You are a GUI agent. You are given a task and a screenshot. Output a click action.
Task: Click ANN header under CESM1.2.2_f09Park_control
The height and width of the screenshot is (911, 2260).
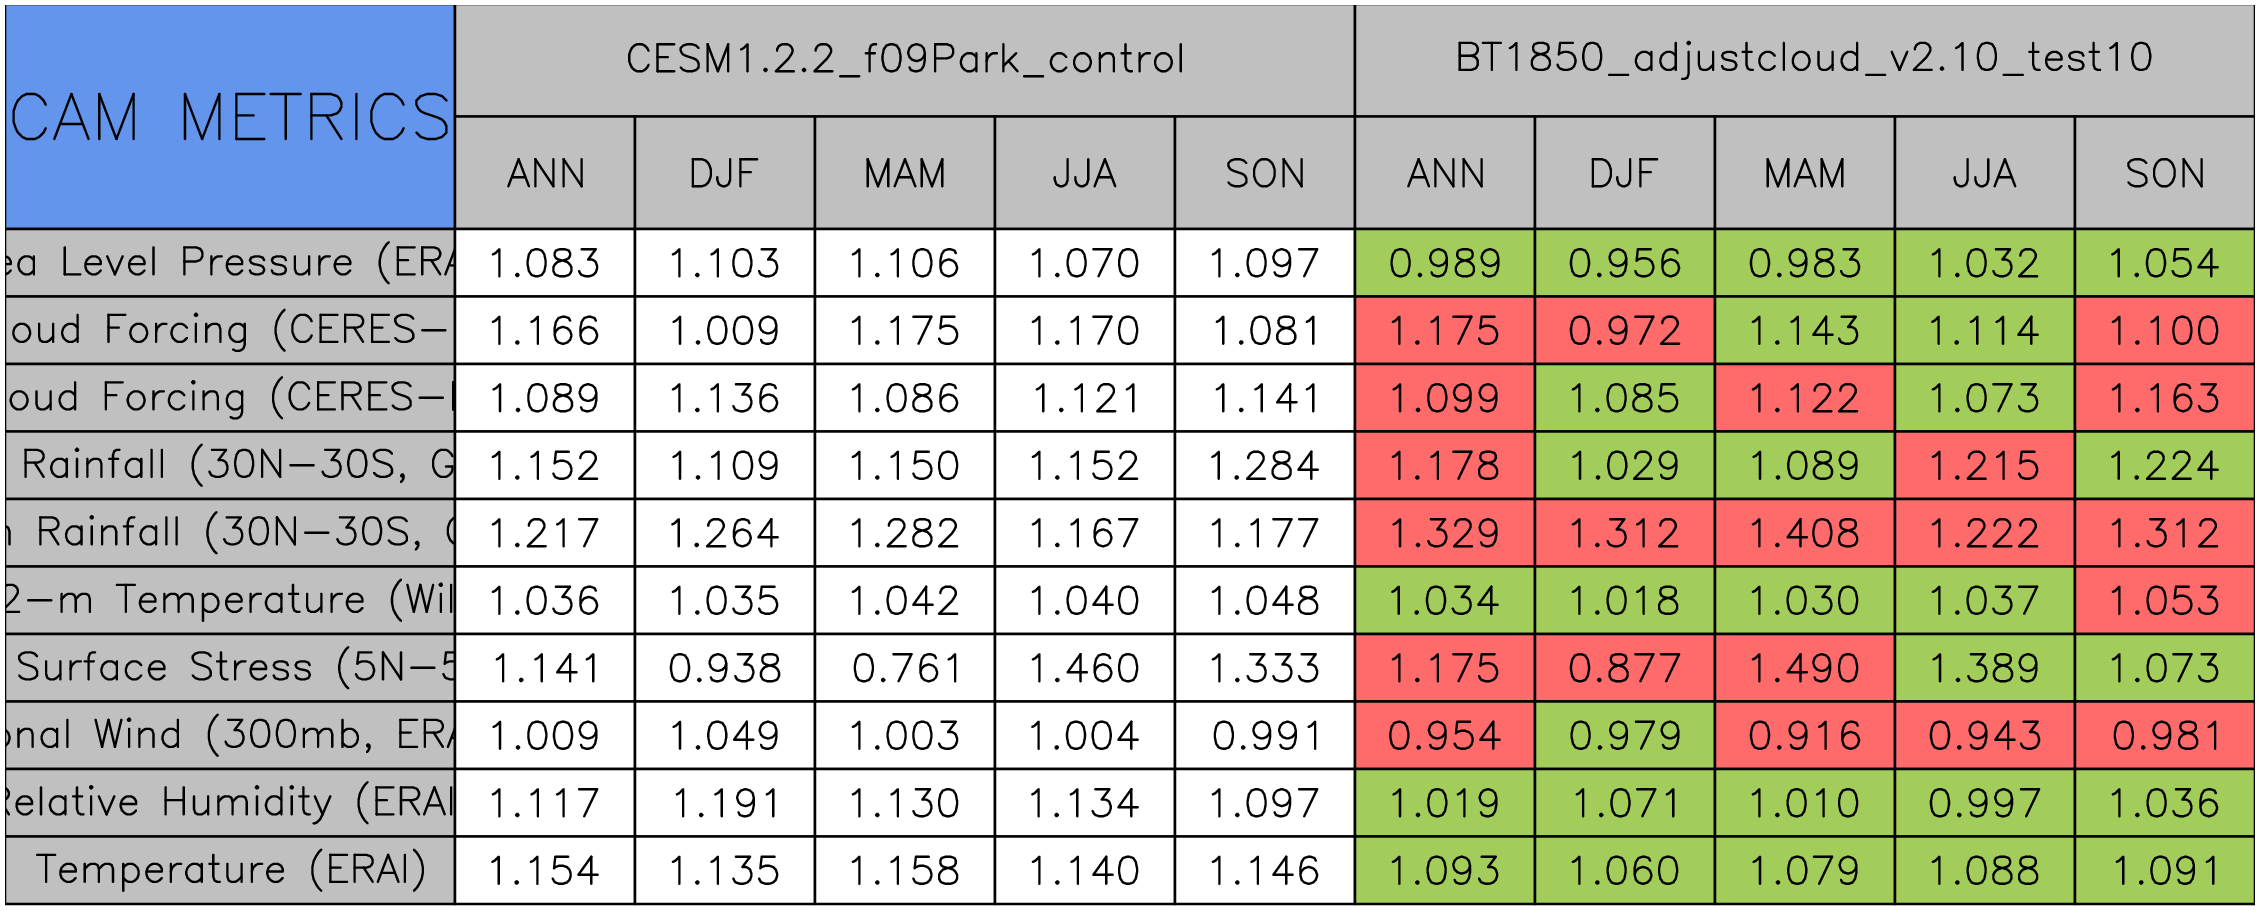point(545,174)
